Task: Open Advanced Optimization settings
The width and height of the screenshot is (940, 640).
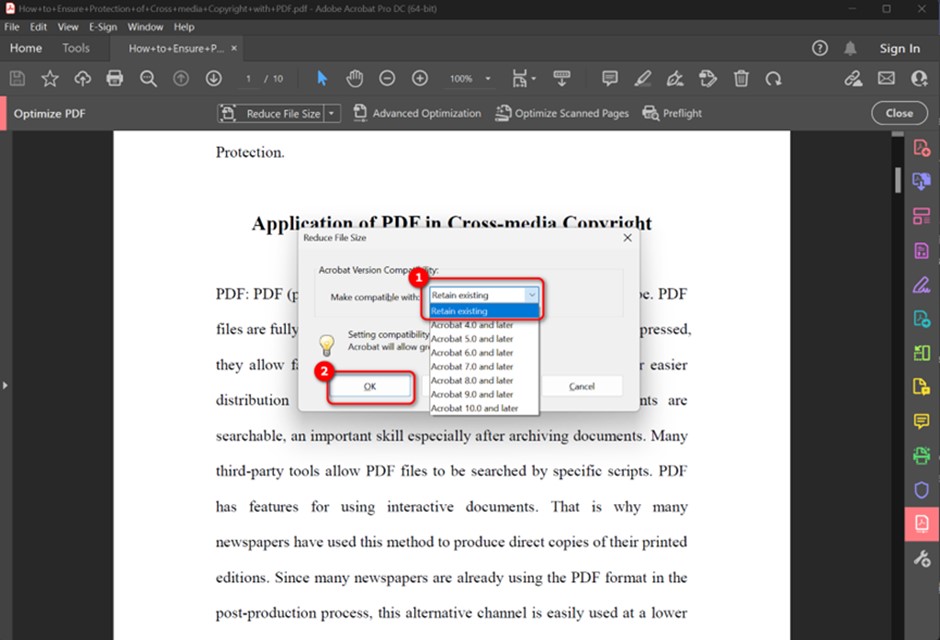Action: click(417, 113)
